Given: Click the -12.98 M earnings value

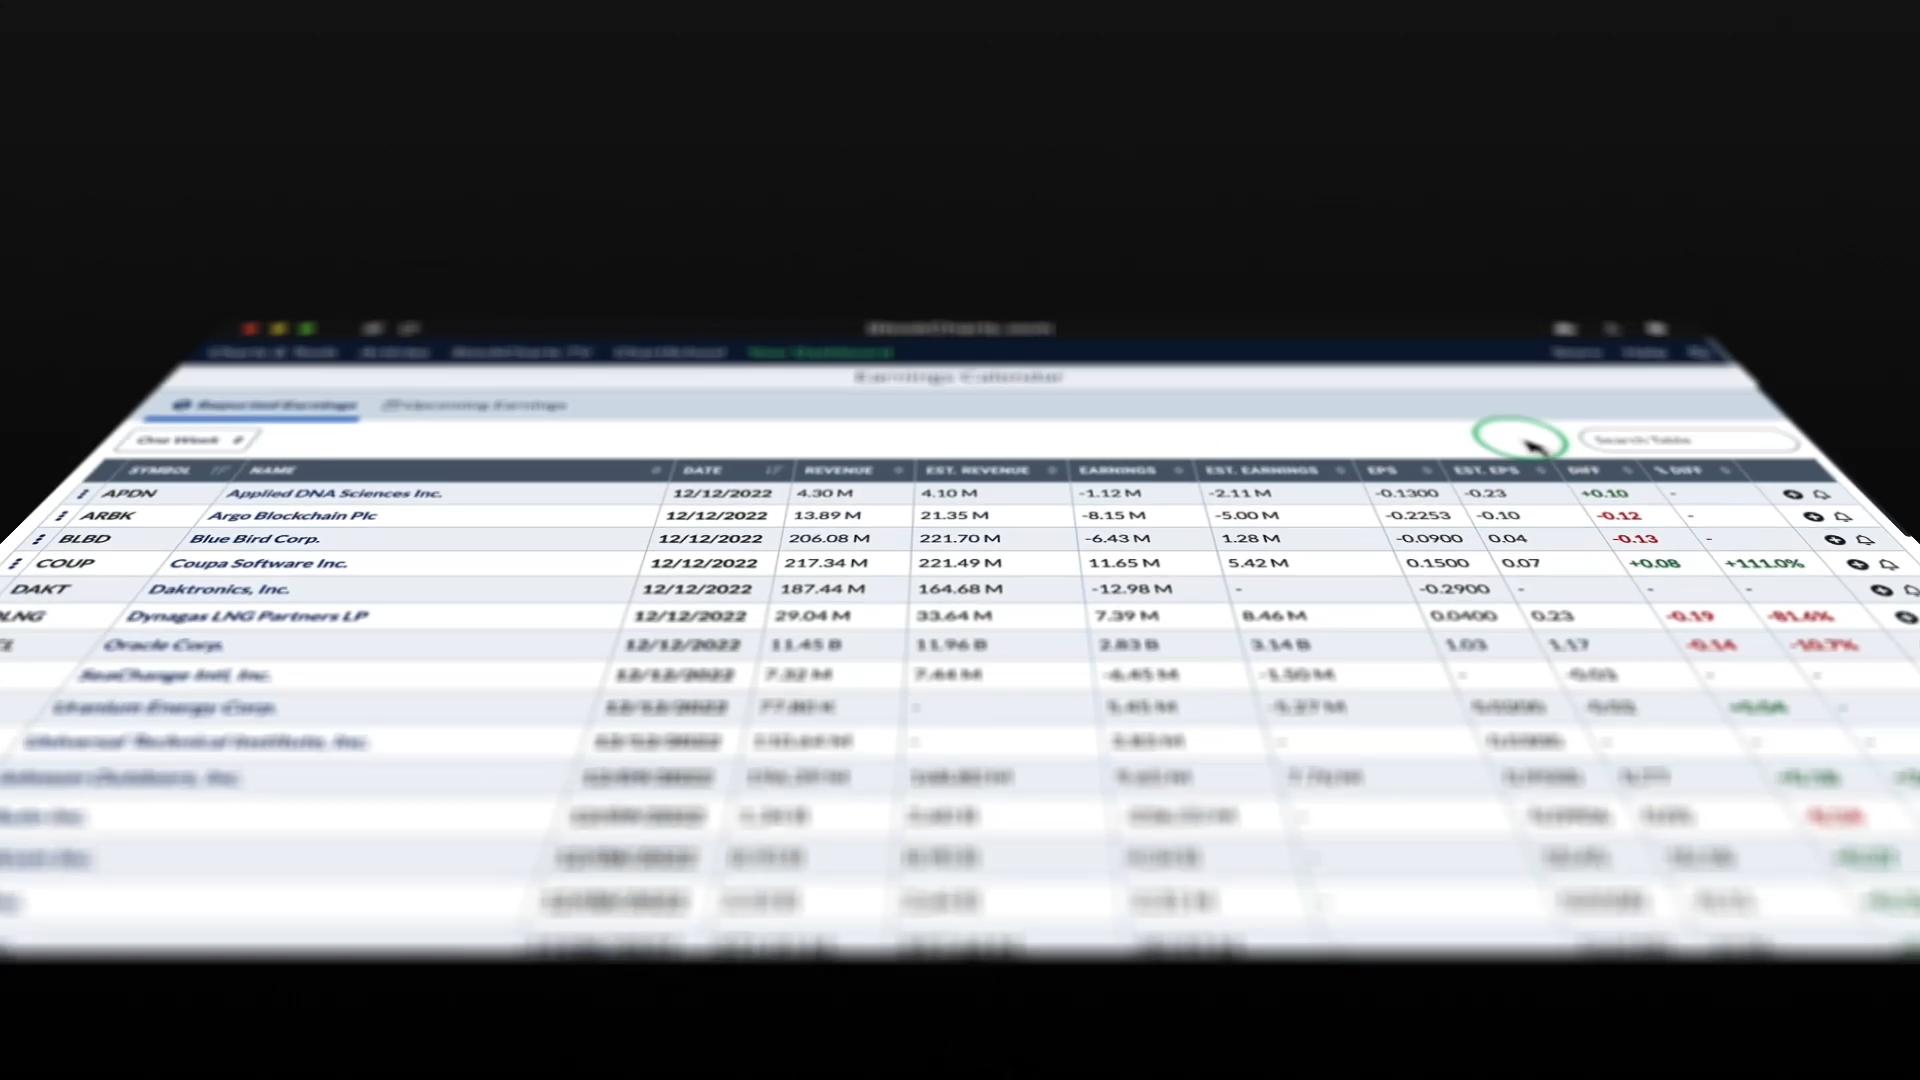Looking at the screenshot, I should click(x=1132, y=590).
